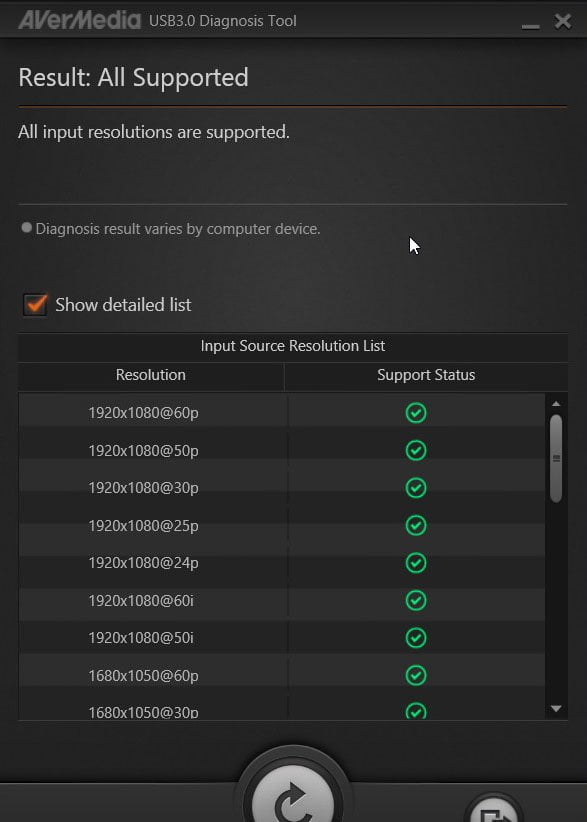Click the Resolution column header
Image resolution: width=587 pixels, height=822 pixels.
(x=151, y=375)
